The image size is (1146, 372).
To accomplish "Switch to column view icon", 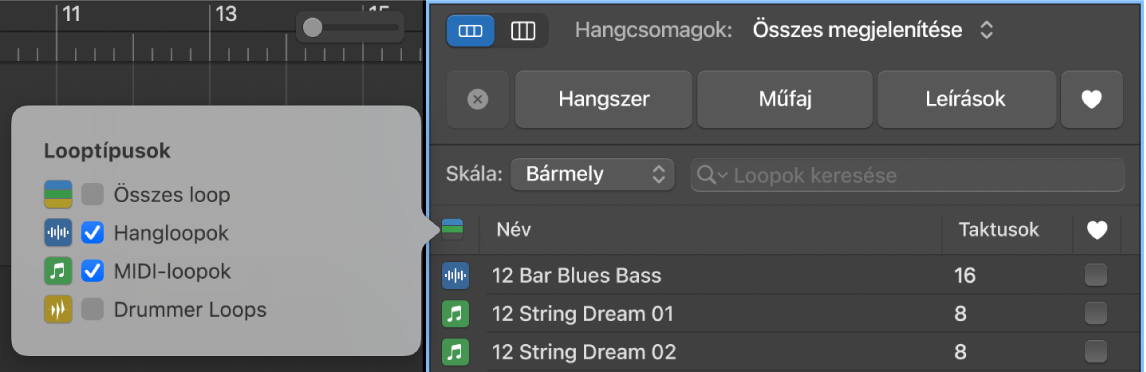I will pyautogui.click(x=523, y=31).
